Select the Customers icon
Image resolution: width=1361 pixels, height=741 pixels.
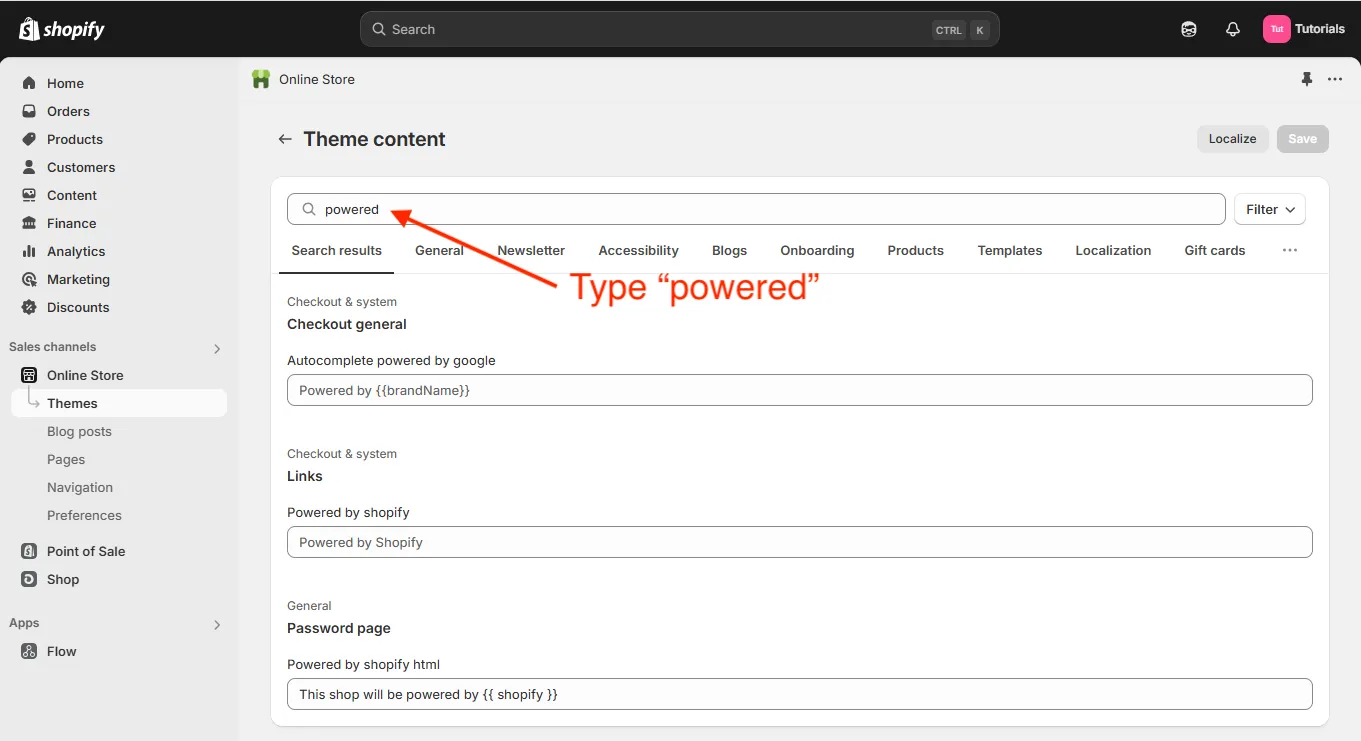point(30,167)
